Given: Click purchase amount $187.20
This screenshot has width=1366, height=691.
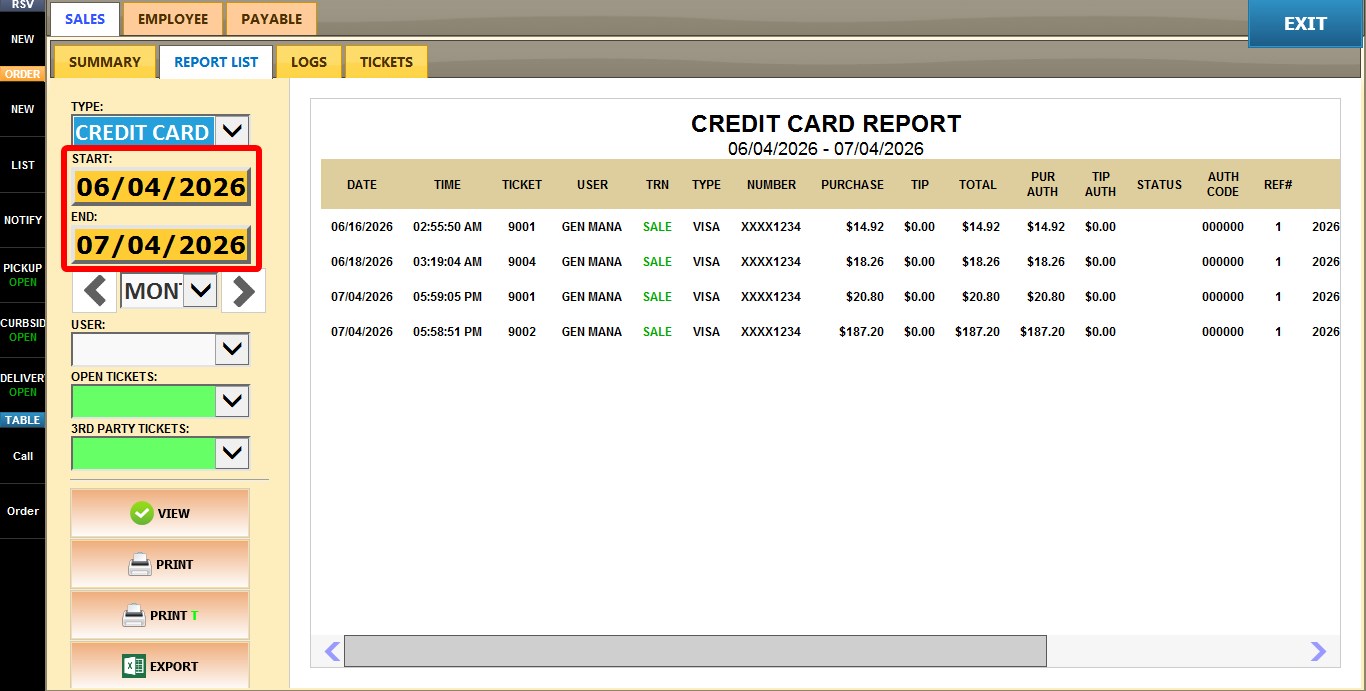Looking at the screenshot, I should (861, 332).
